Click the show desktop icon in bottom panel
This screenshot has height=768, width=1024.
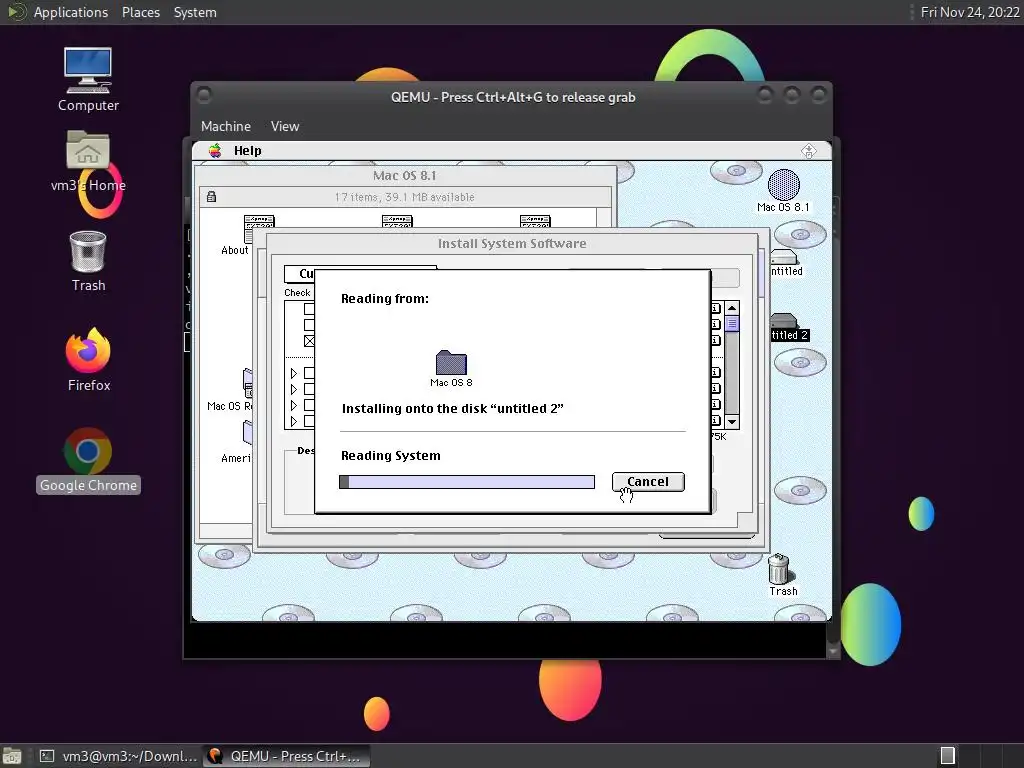pyautogui.click(x=12, y=756)
